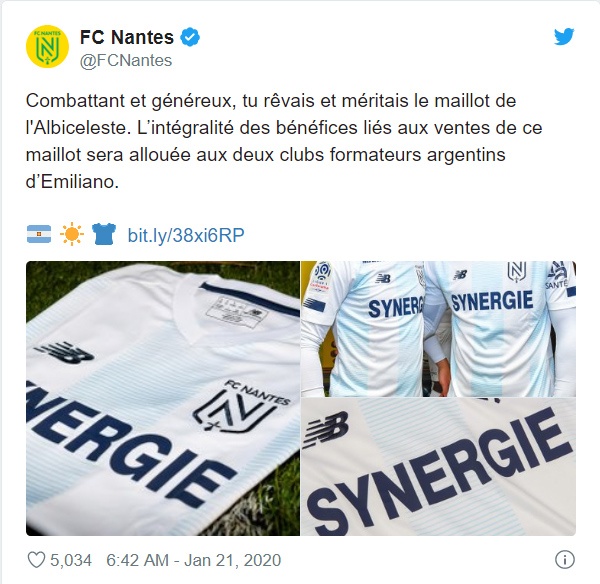Viewport: 600px width, 584px height.
Task: View the large folded jersey photo
Action: [x=163, y=398]
